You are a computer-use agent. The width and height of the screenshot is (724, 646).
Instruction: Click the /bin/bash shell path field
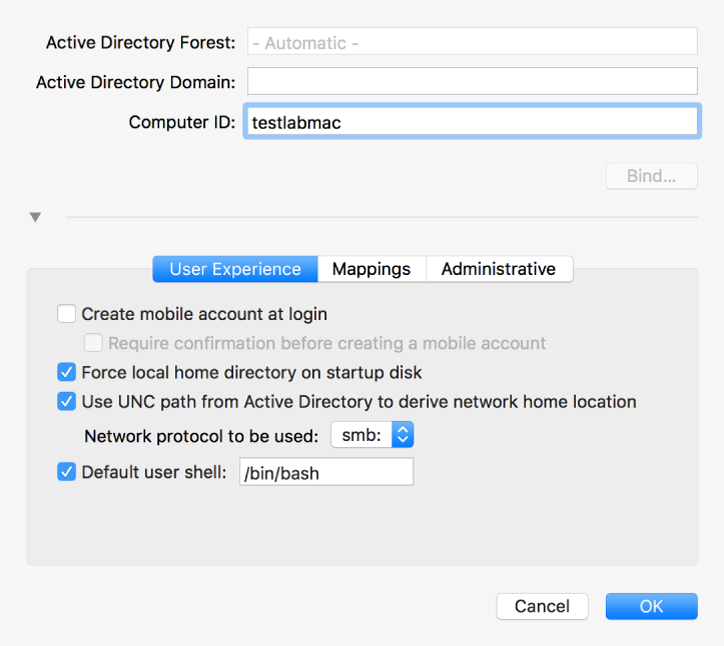pyautogui.click(x=326, y=473)
